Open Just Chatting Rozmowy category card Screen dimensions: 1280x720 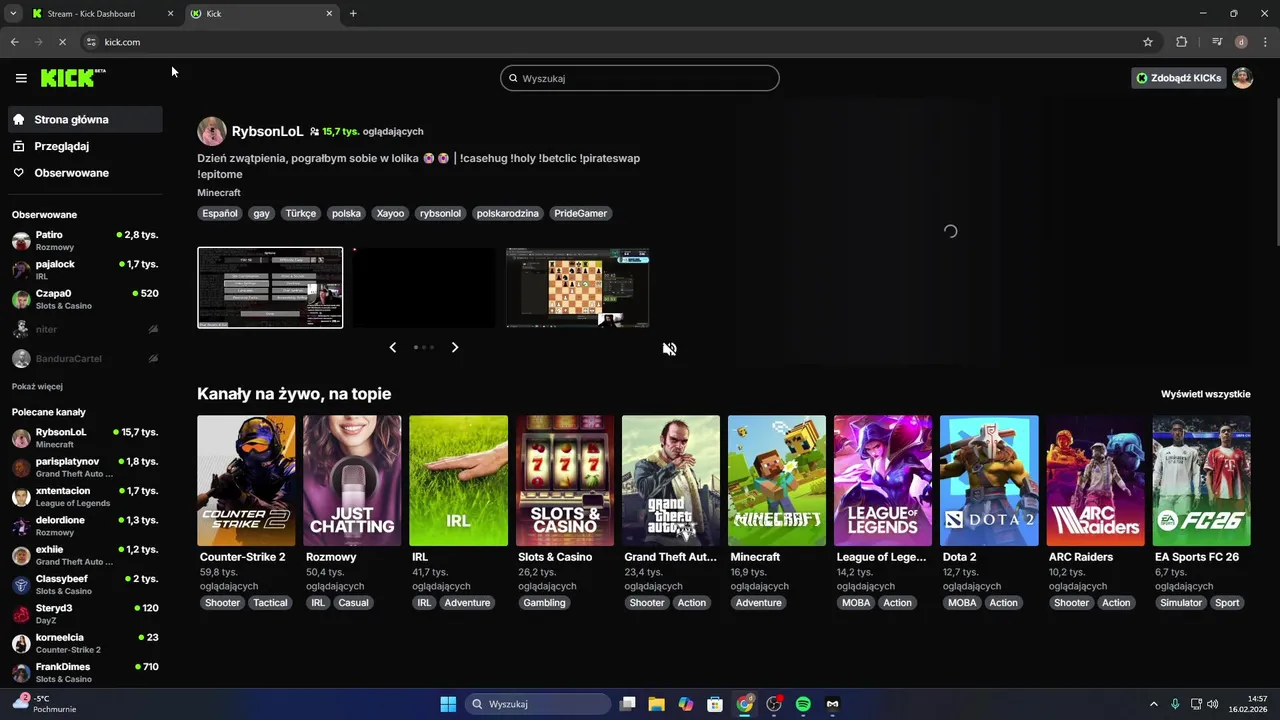tap(352, 480)
